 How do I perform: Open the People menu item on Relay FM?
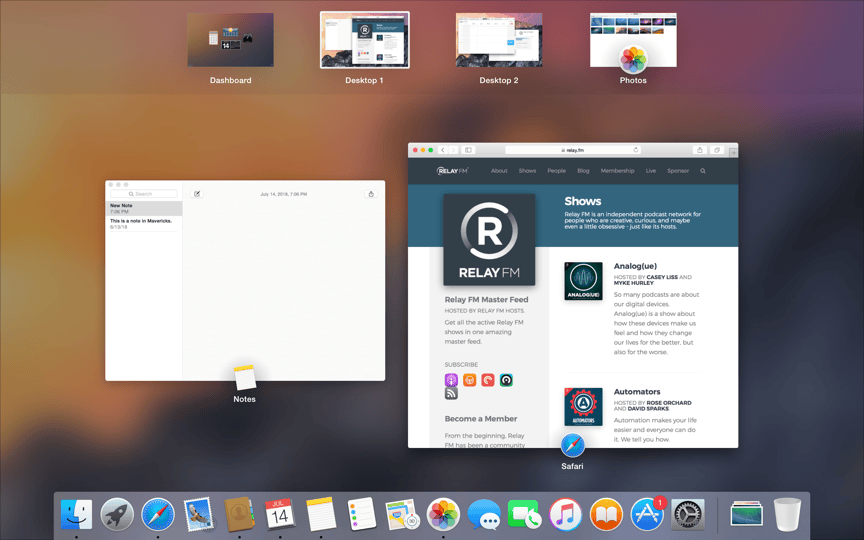pyautogui.click(x=557, y=171)
